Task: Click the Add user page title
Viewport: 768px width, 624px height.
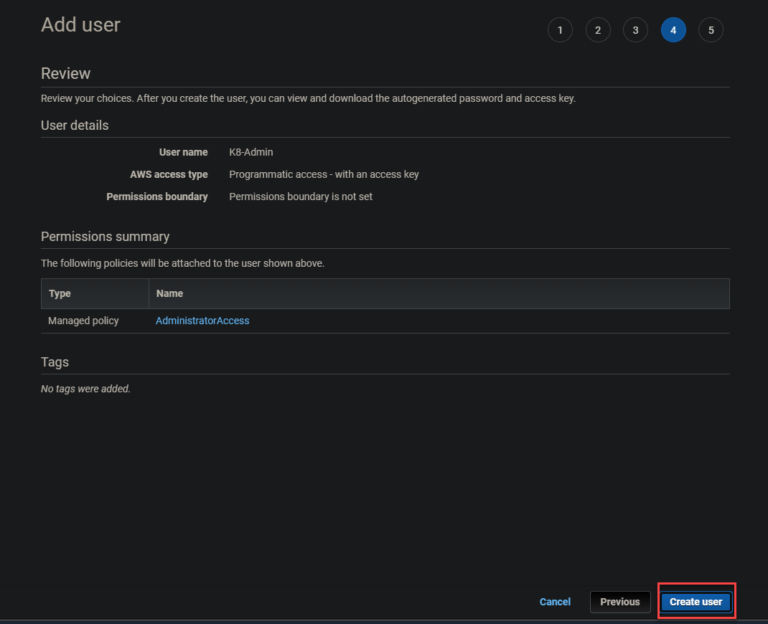Action: (x=80, y=25)
